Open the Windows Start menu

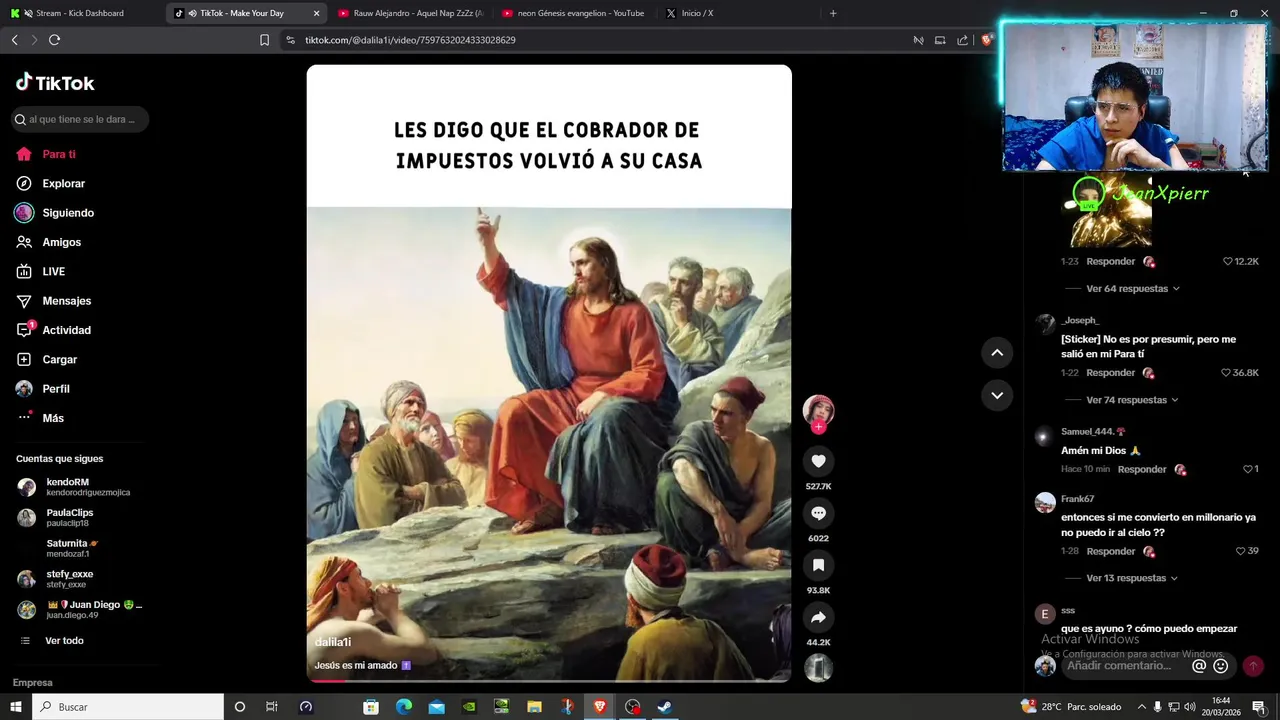coord(16,707)
